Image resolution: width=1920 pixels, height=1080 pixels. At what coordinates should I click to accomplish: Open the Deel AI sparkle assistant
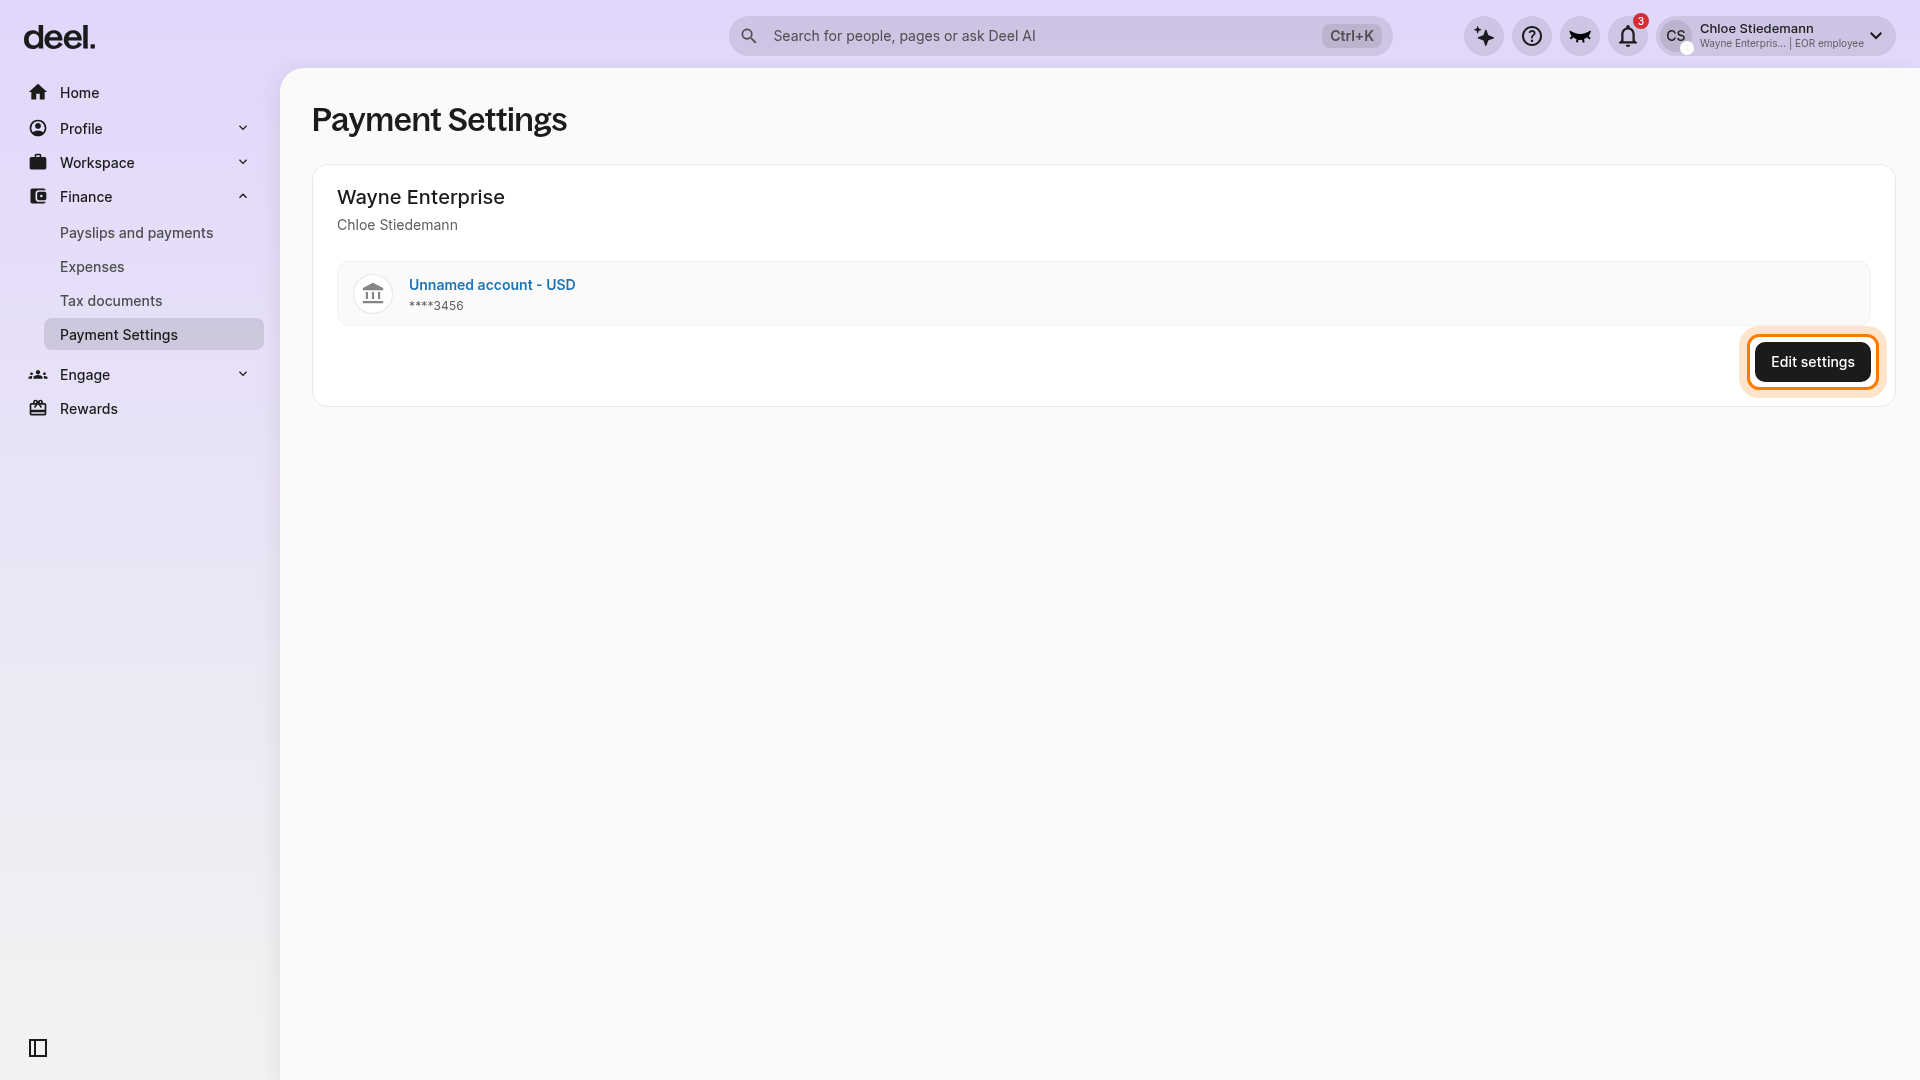tap(1484, 36)
